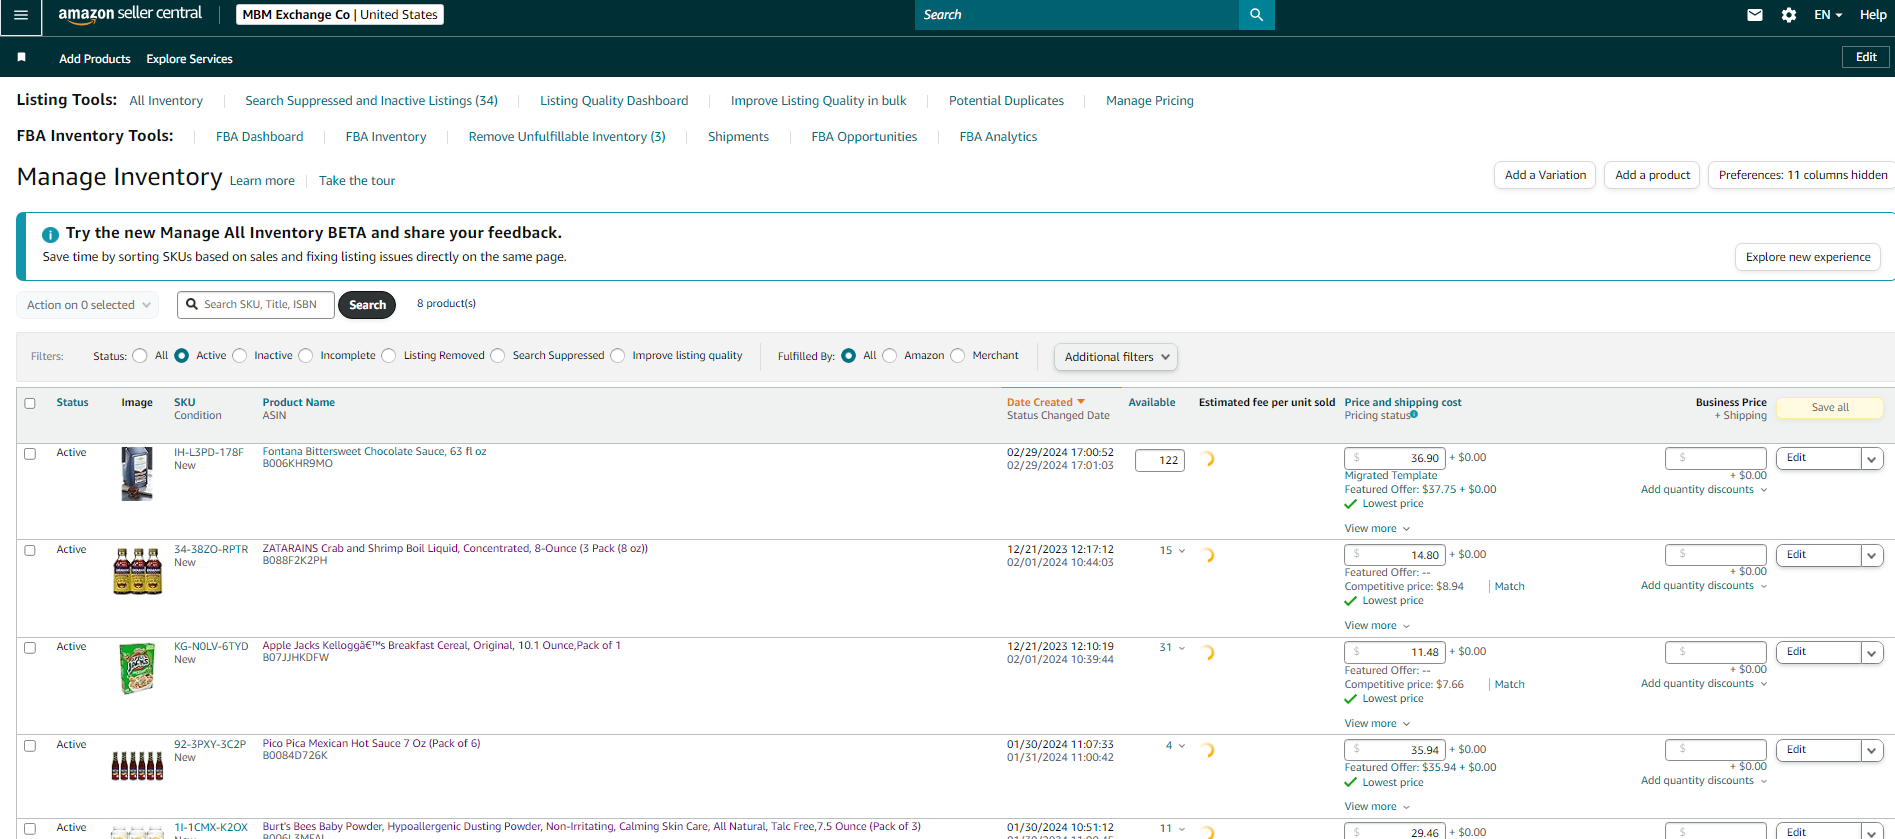Open the messages envelope icon
The height and width of the screenshot is (839, 1895).
1755,15
